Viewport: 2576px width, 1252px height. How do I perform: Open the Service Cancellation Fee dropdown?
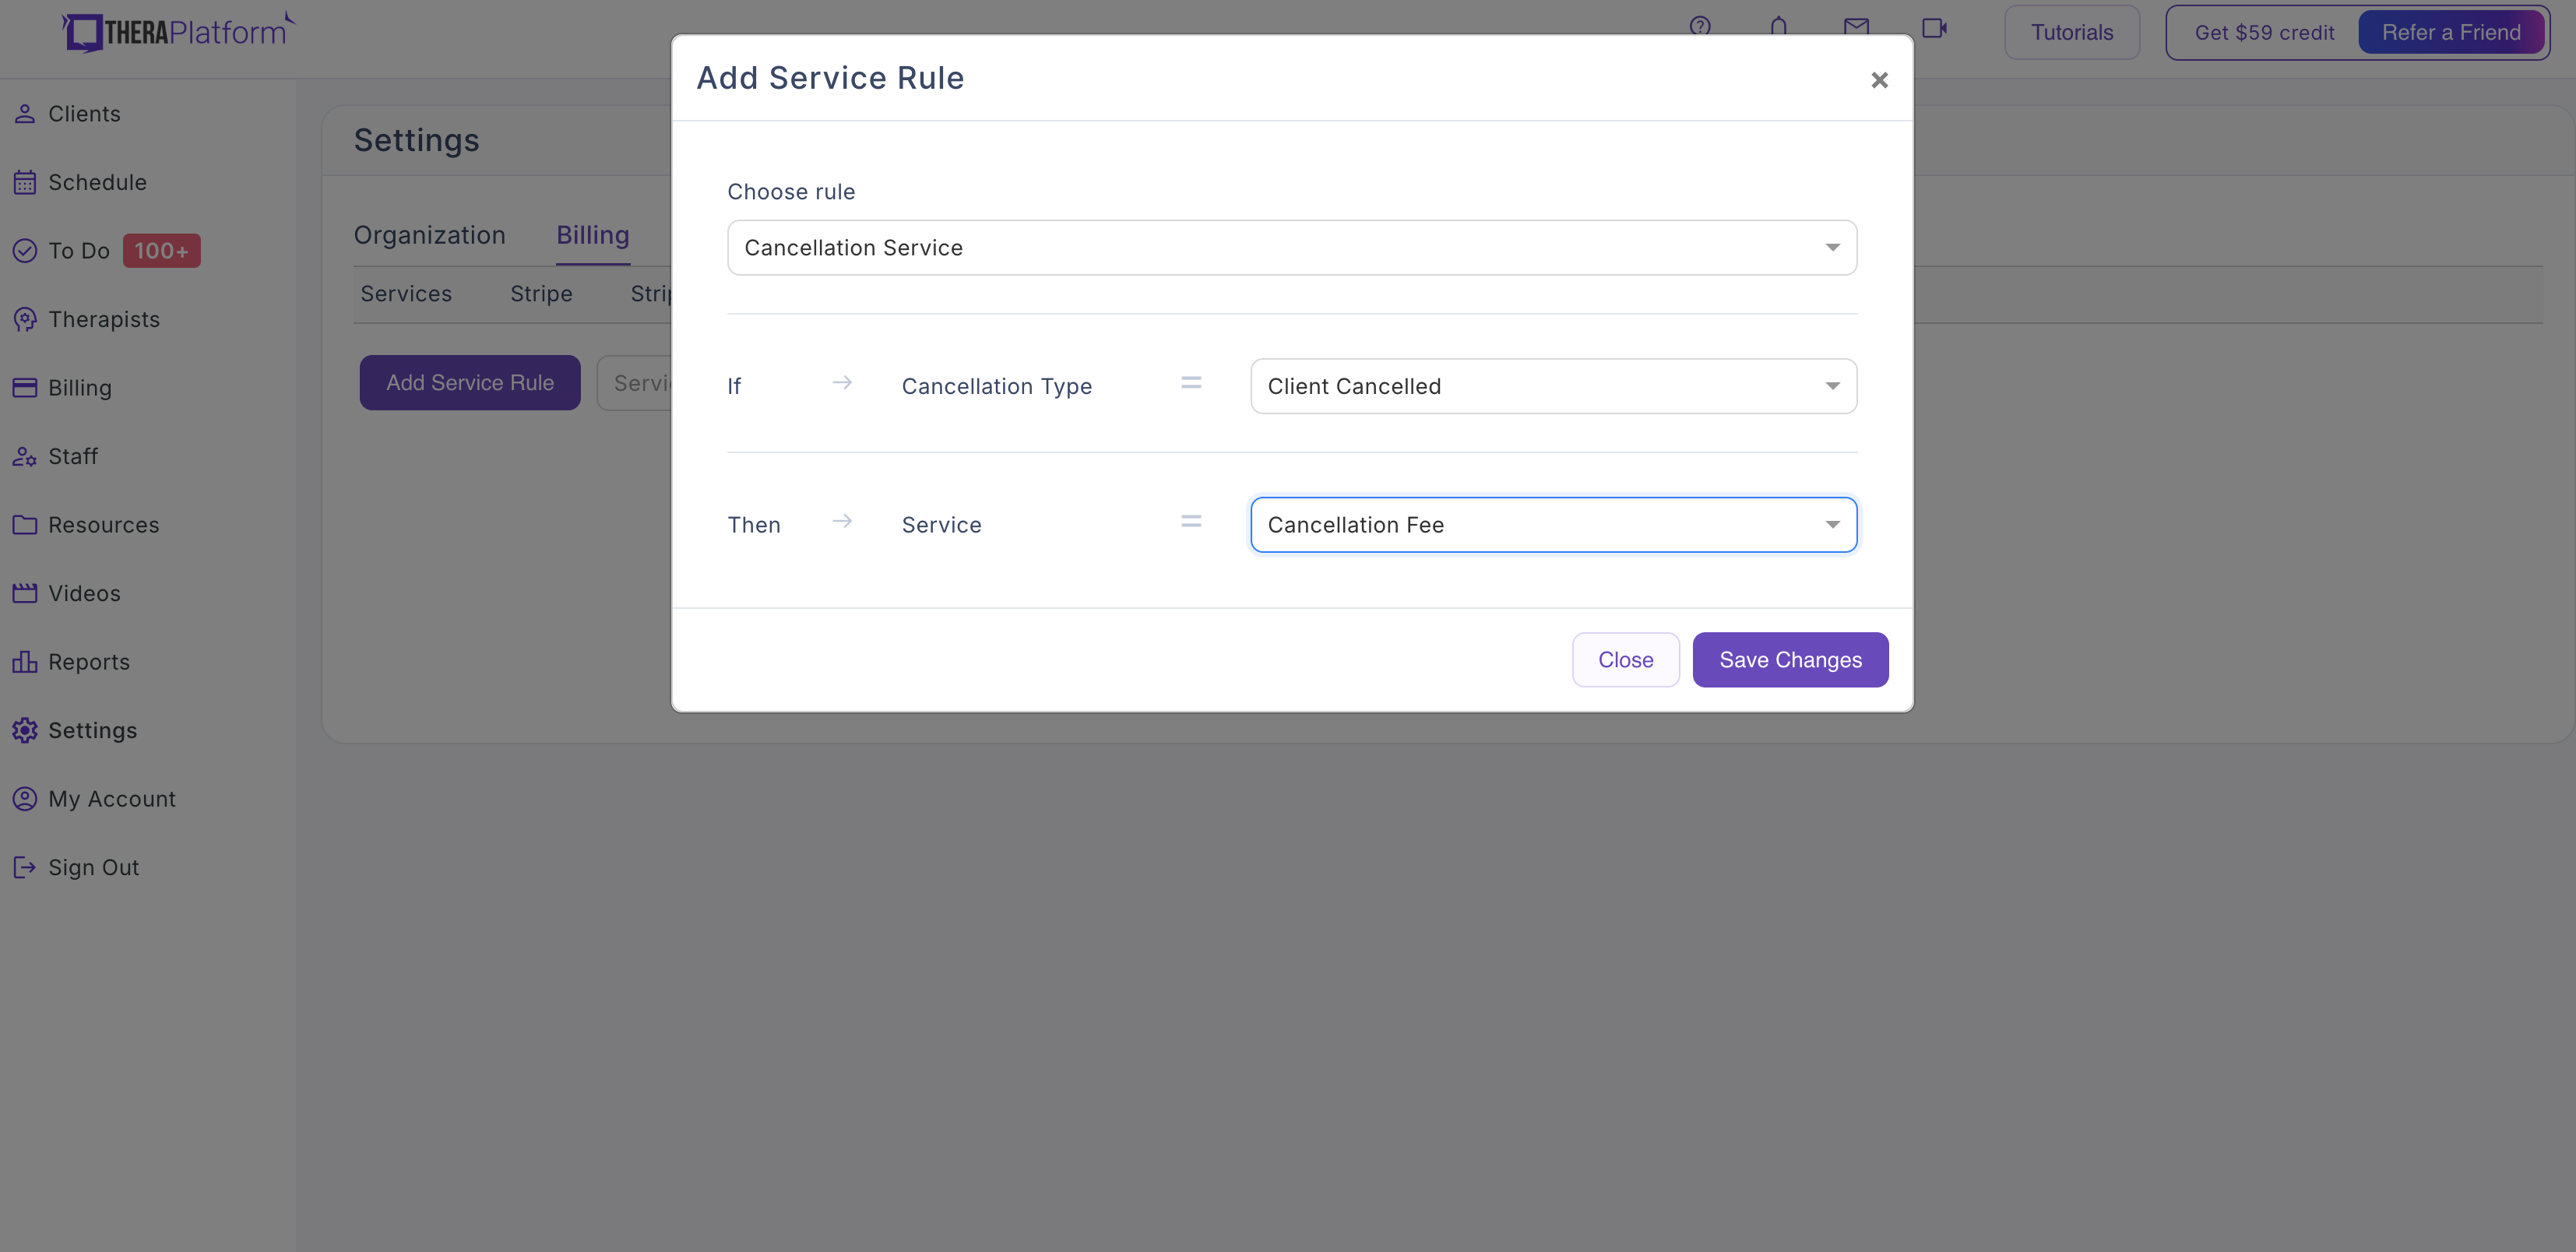[x=1553, y=525]
